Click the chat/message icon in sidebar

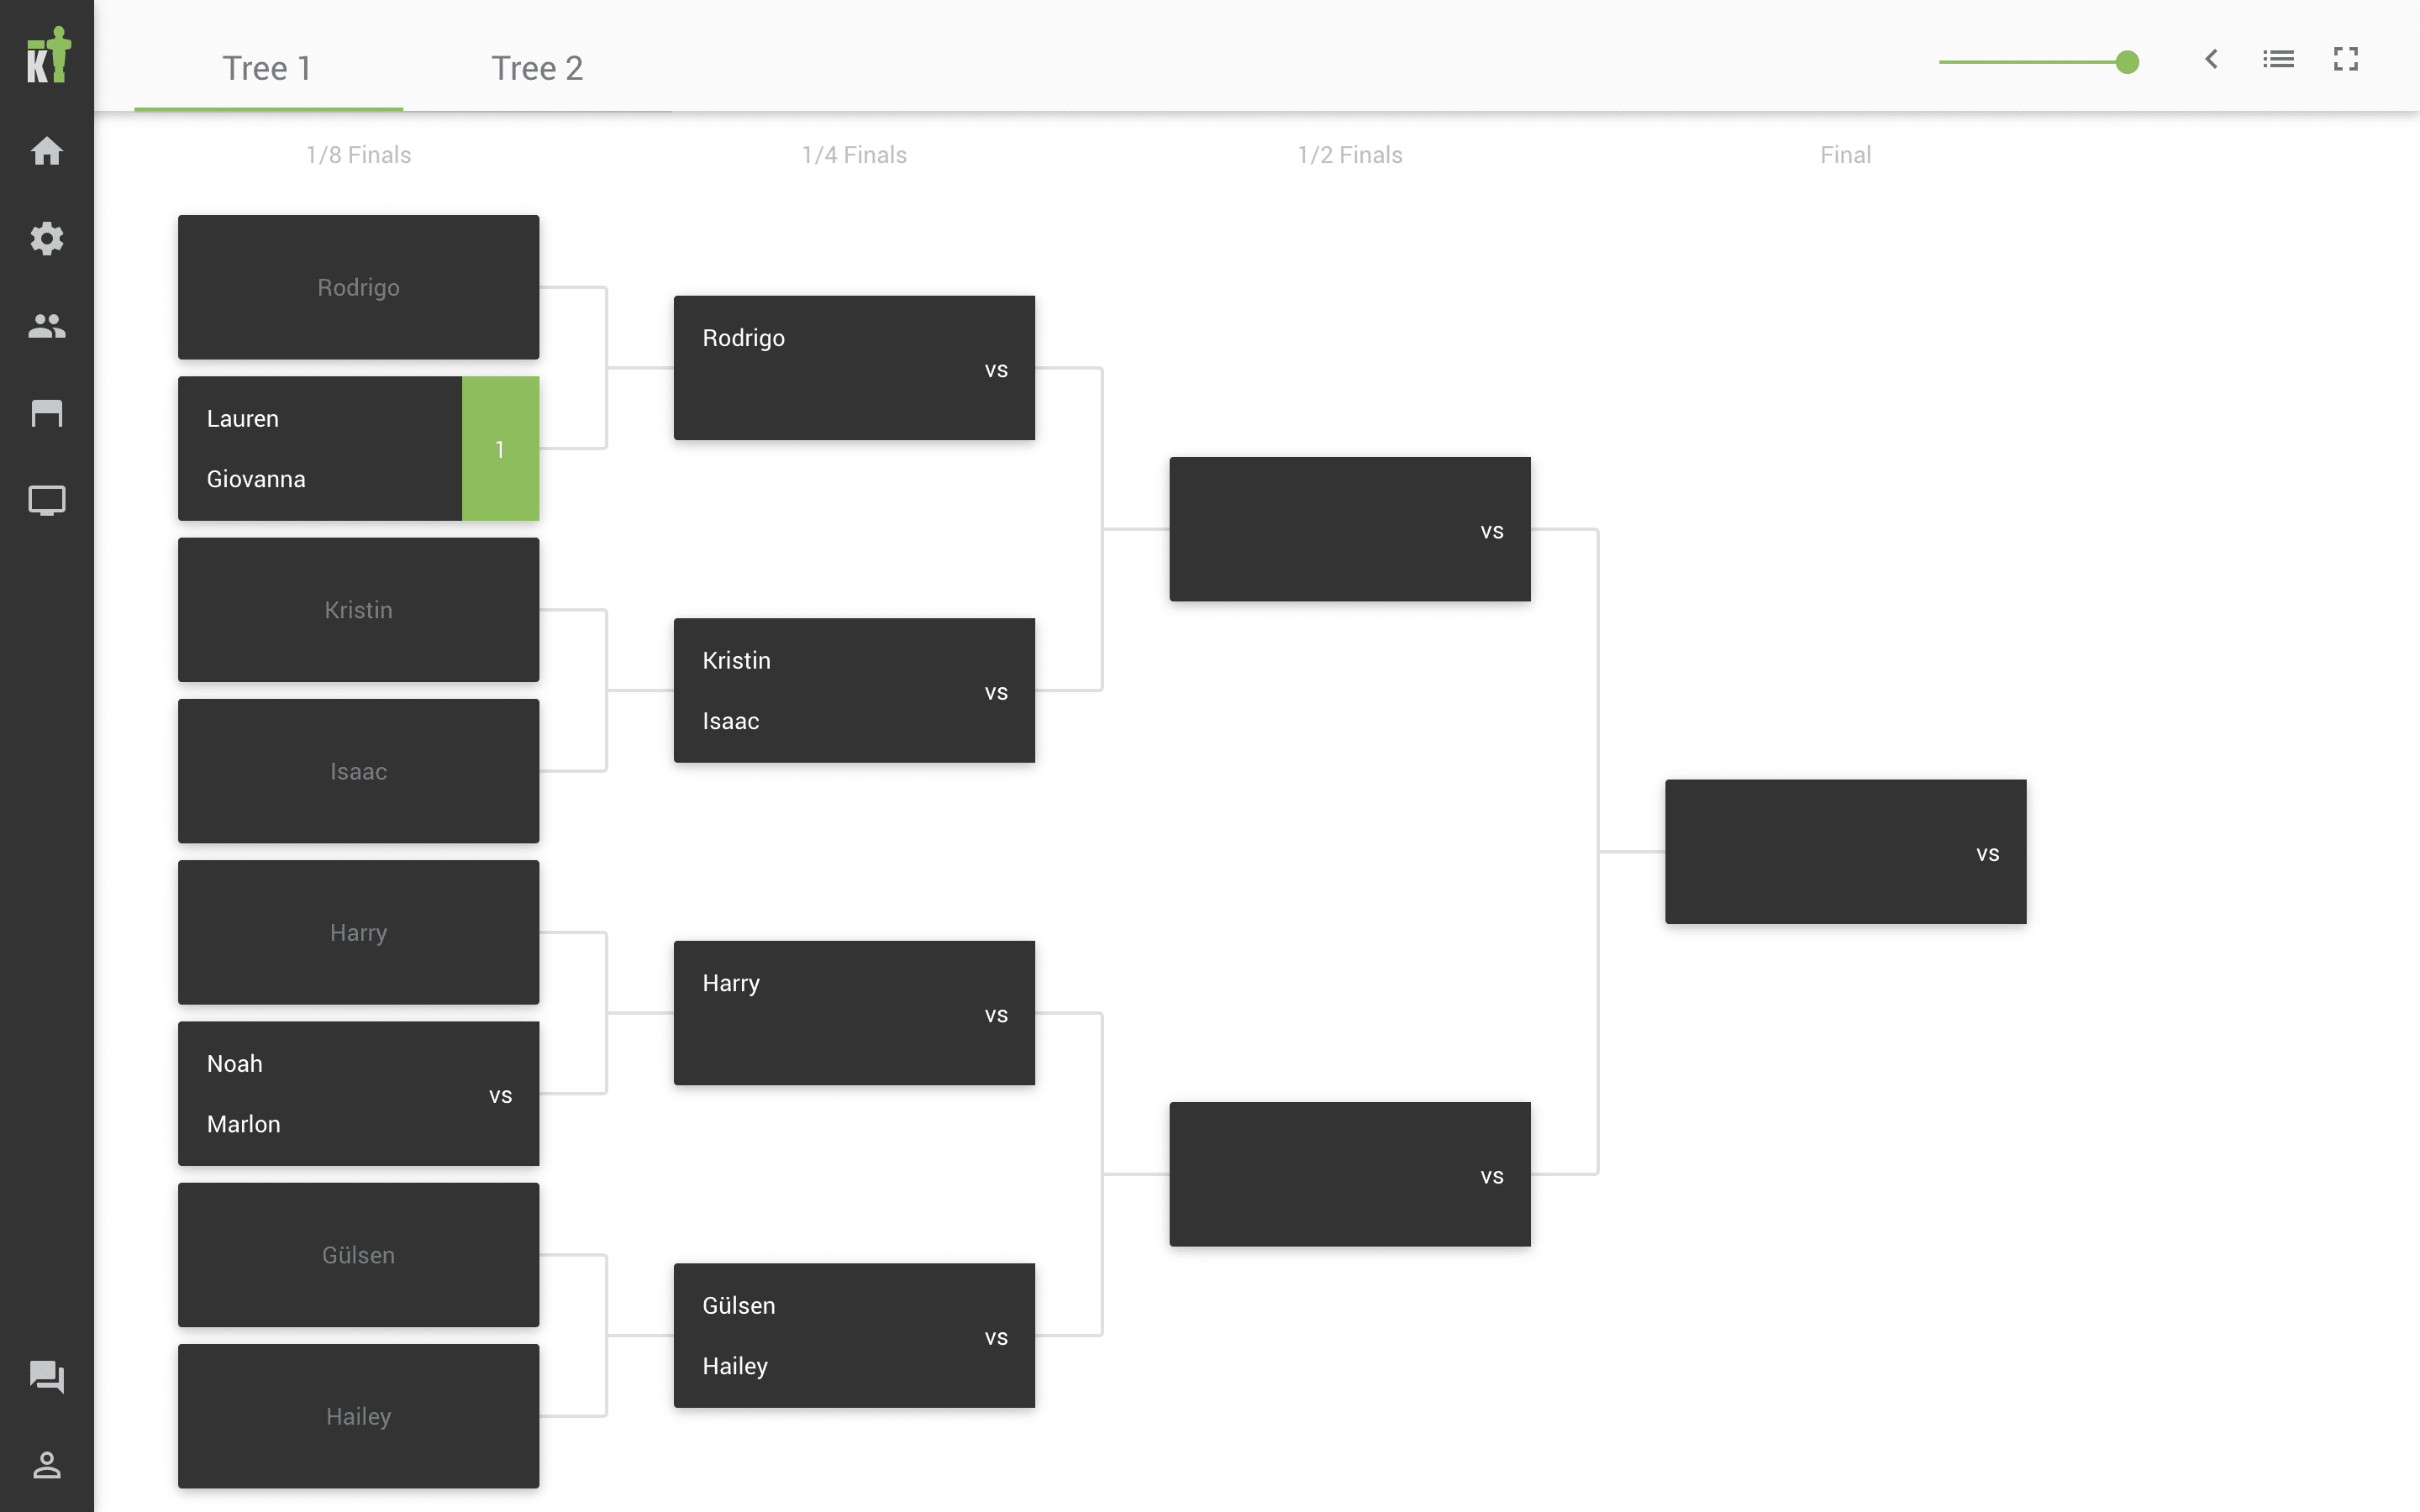(x=47, y=1374)
